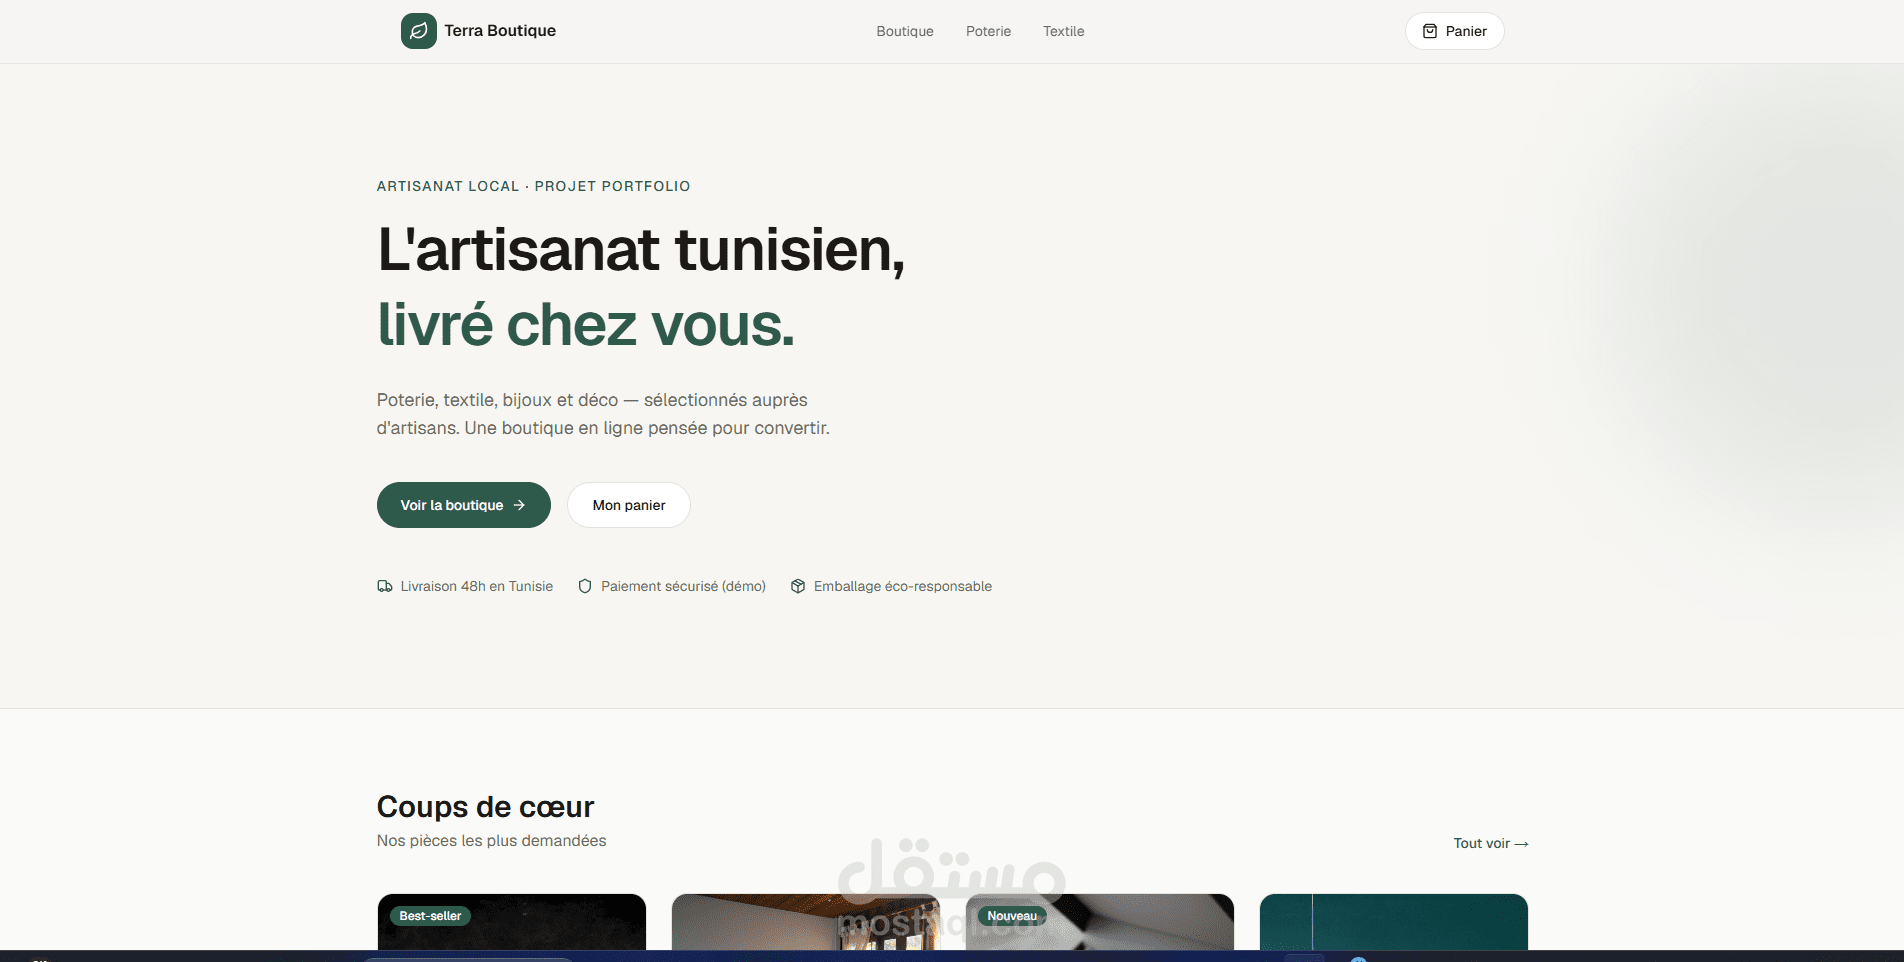Click the eco packaging box icon

[x=798, y=586]
